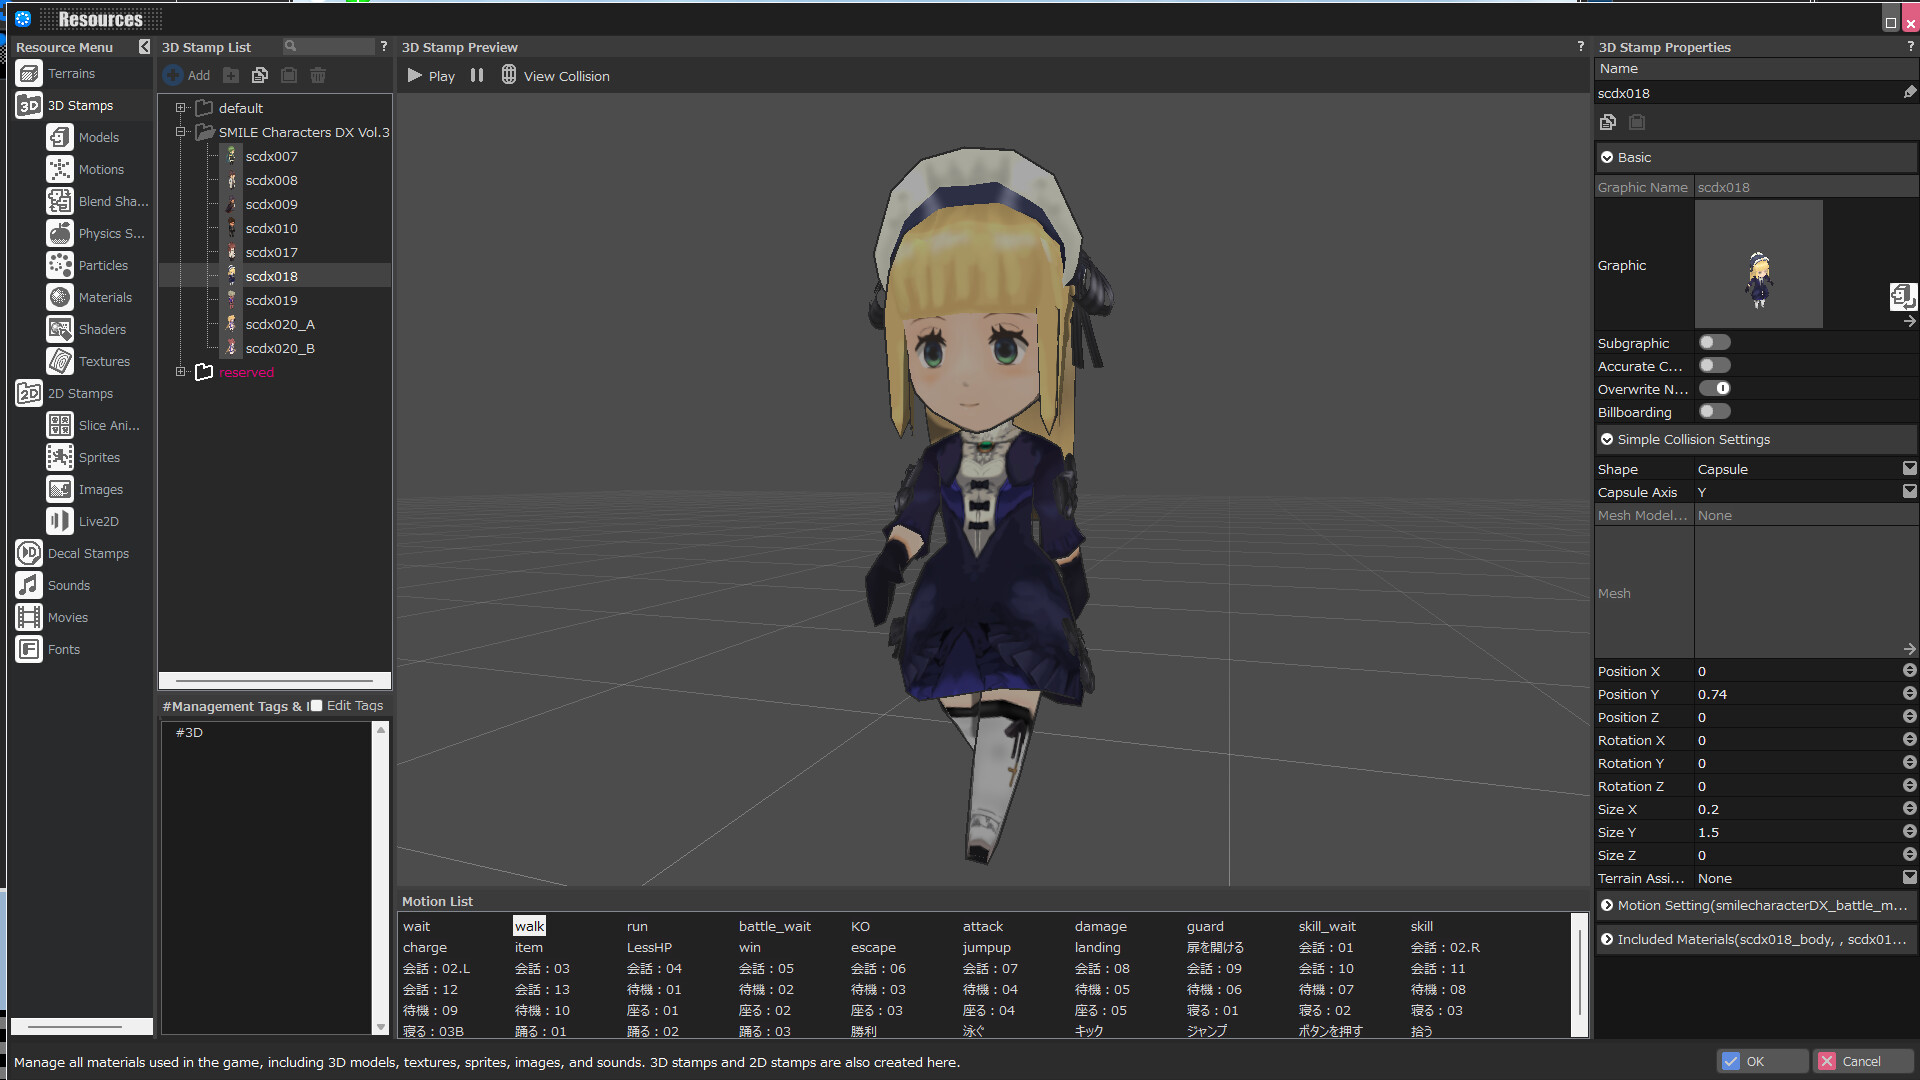Collapse the Basic properties section

1607,157
